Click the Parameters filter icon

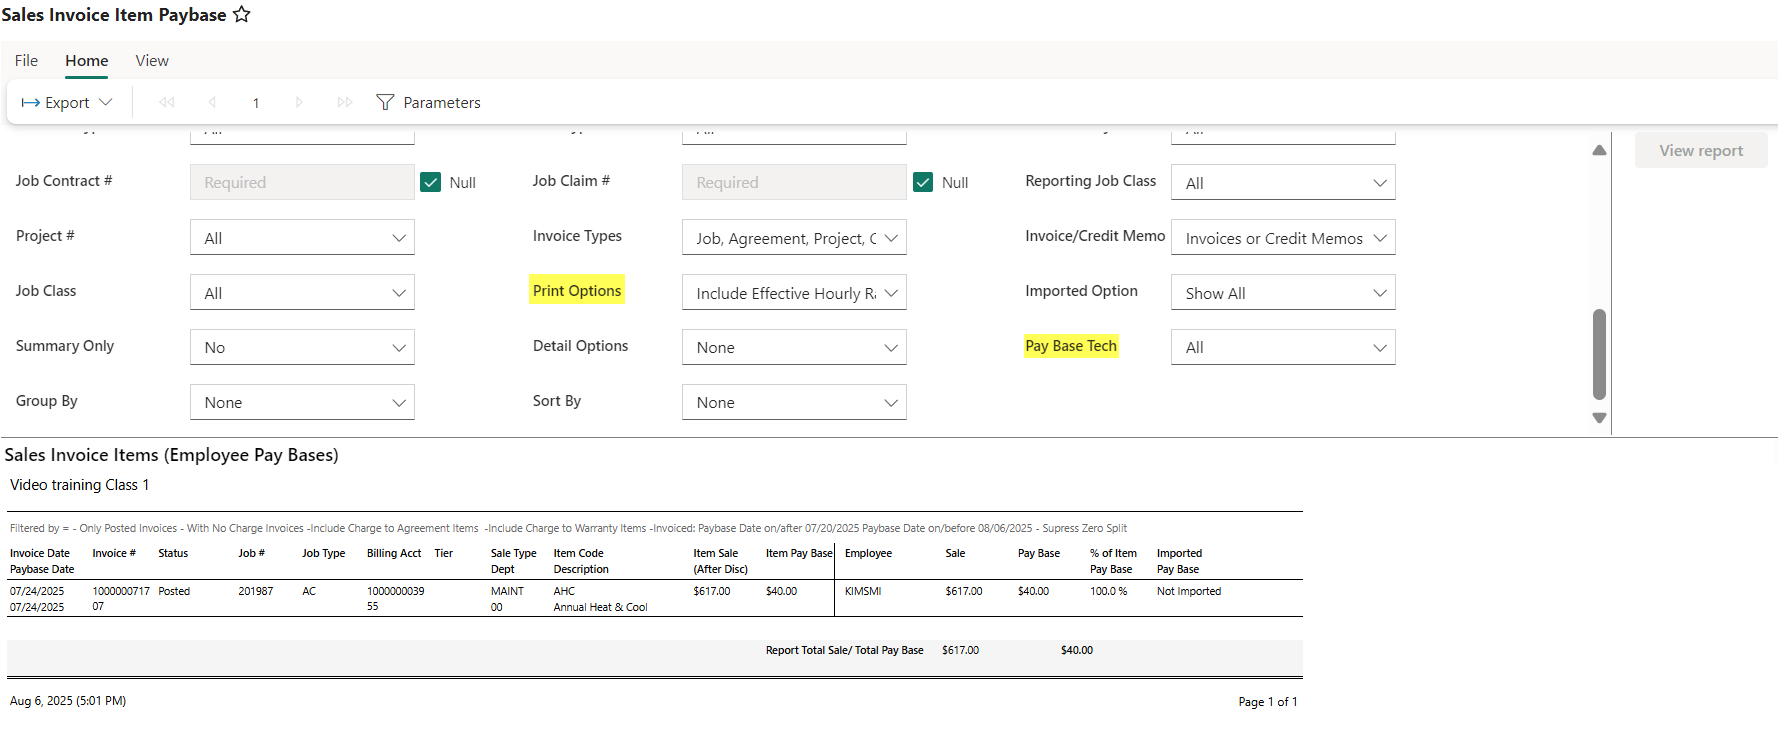pyautogui.click(x=385, y=102)
